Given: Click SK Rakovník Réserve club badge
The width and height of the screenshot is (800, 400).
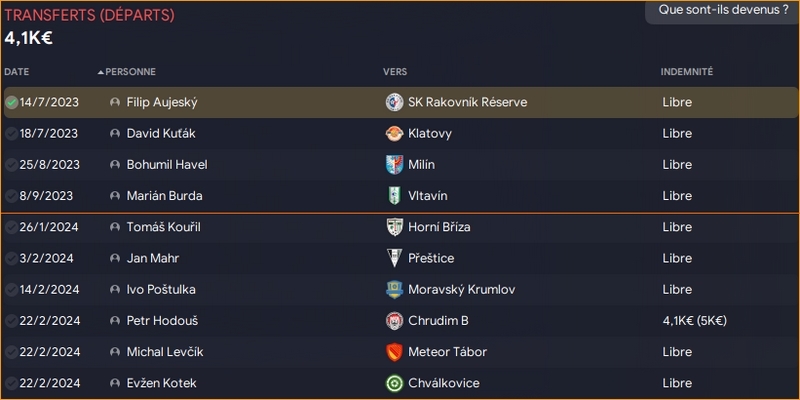Looking at the screenshot, I should click(393, 102).
